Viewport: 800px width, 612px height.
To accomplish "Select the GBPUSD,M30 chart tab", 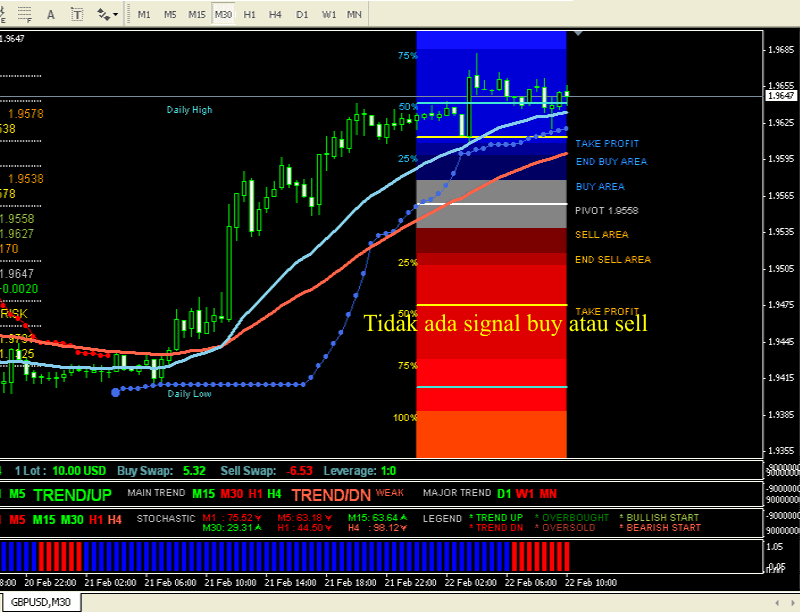I will (x=40, y=601).
